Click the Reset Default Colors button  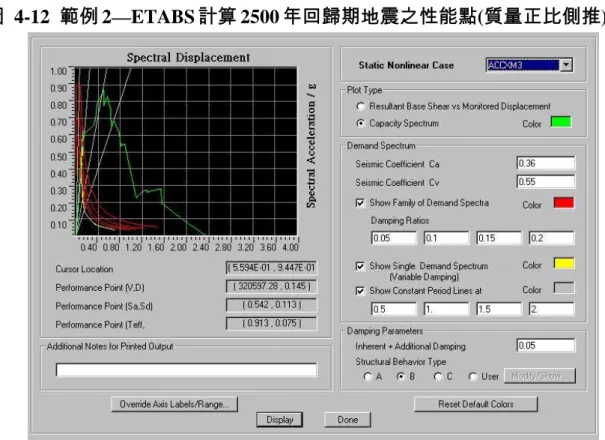[x=476, y=404]
